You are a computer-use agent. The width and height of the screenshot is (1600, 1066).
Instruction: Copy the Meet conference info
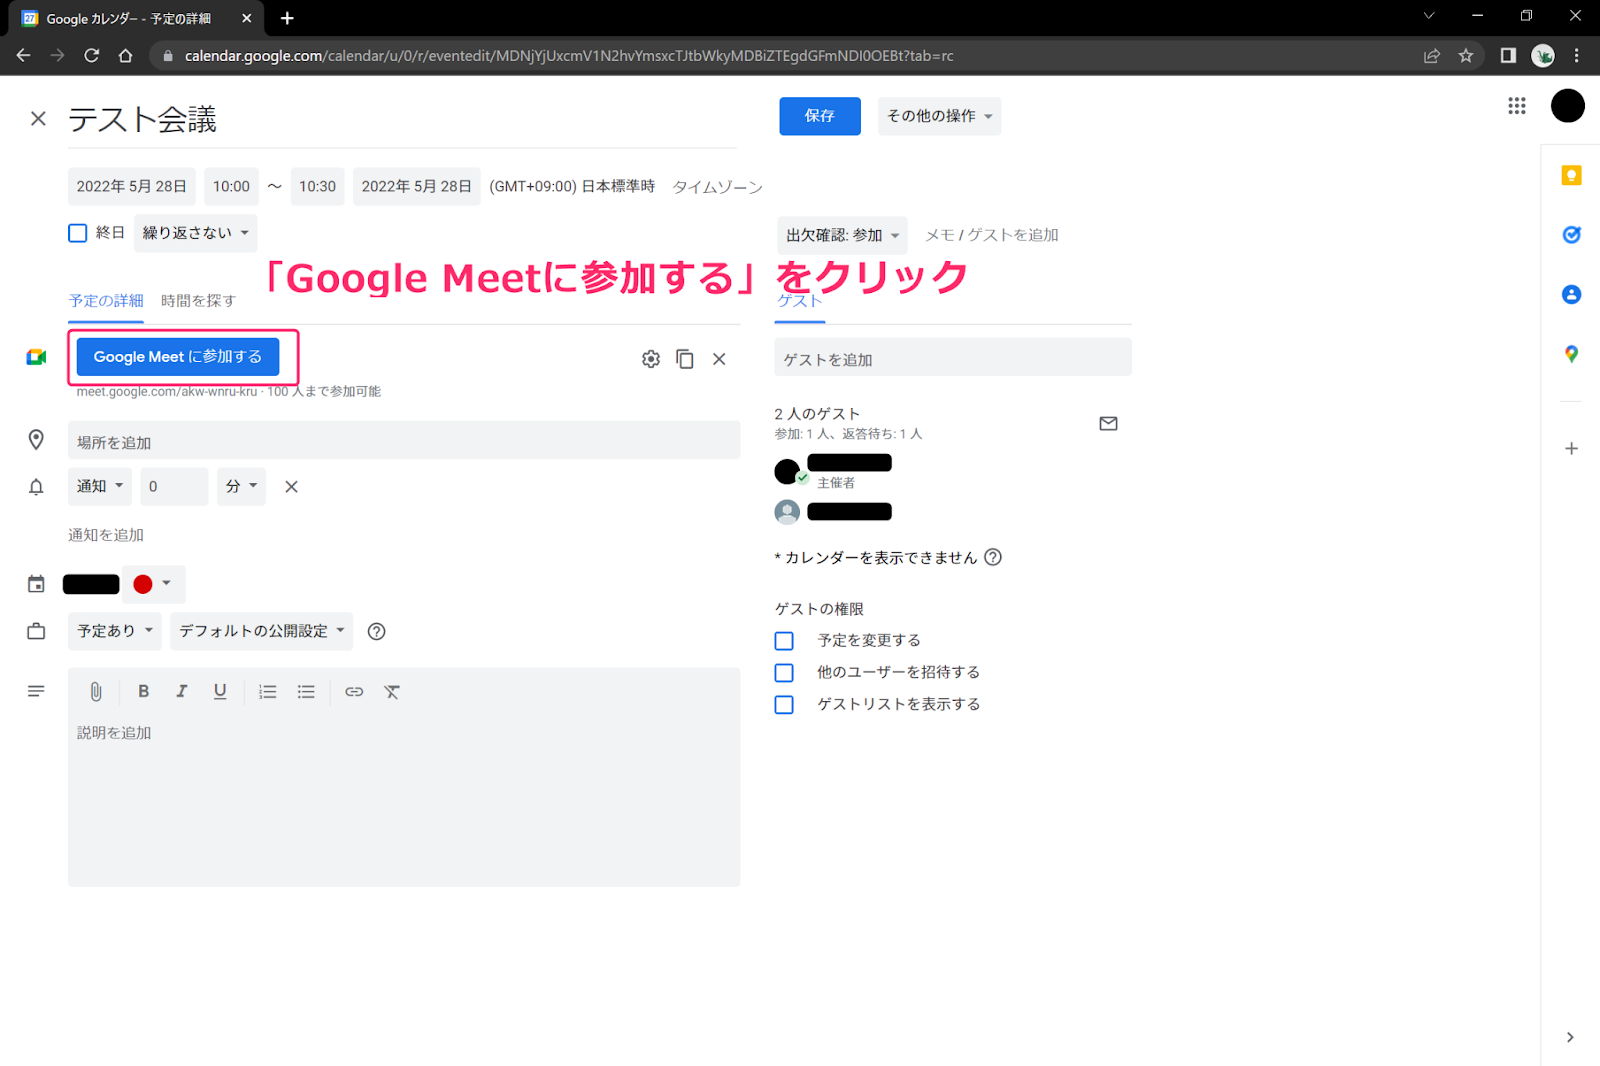click(685, 359)
